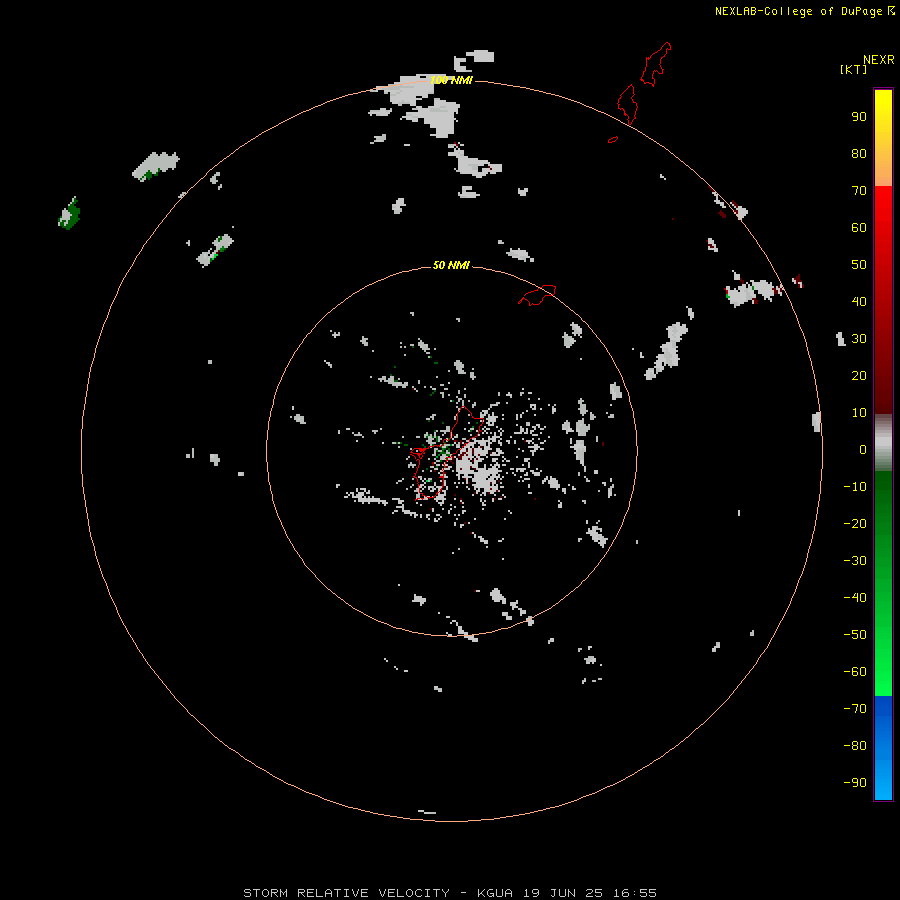The image size is (900, 900).
Task: Click the -40 value on velocity scale
Action: (855, 598)
